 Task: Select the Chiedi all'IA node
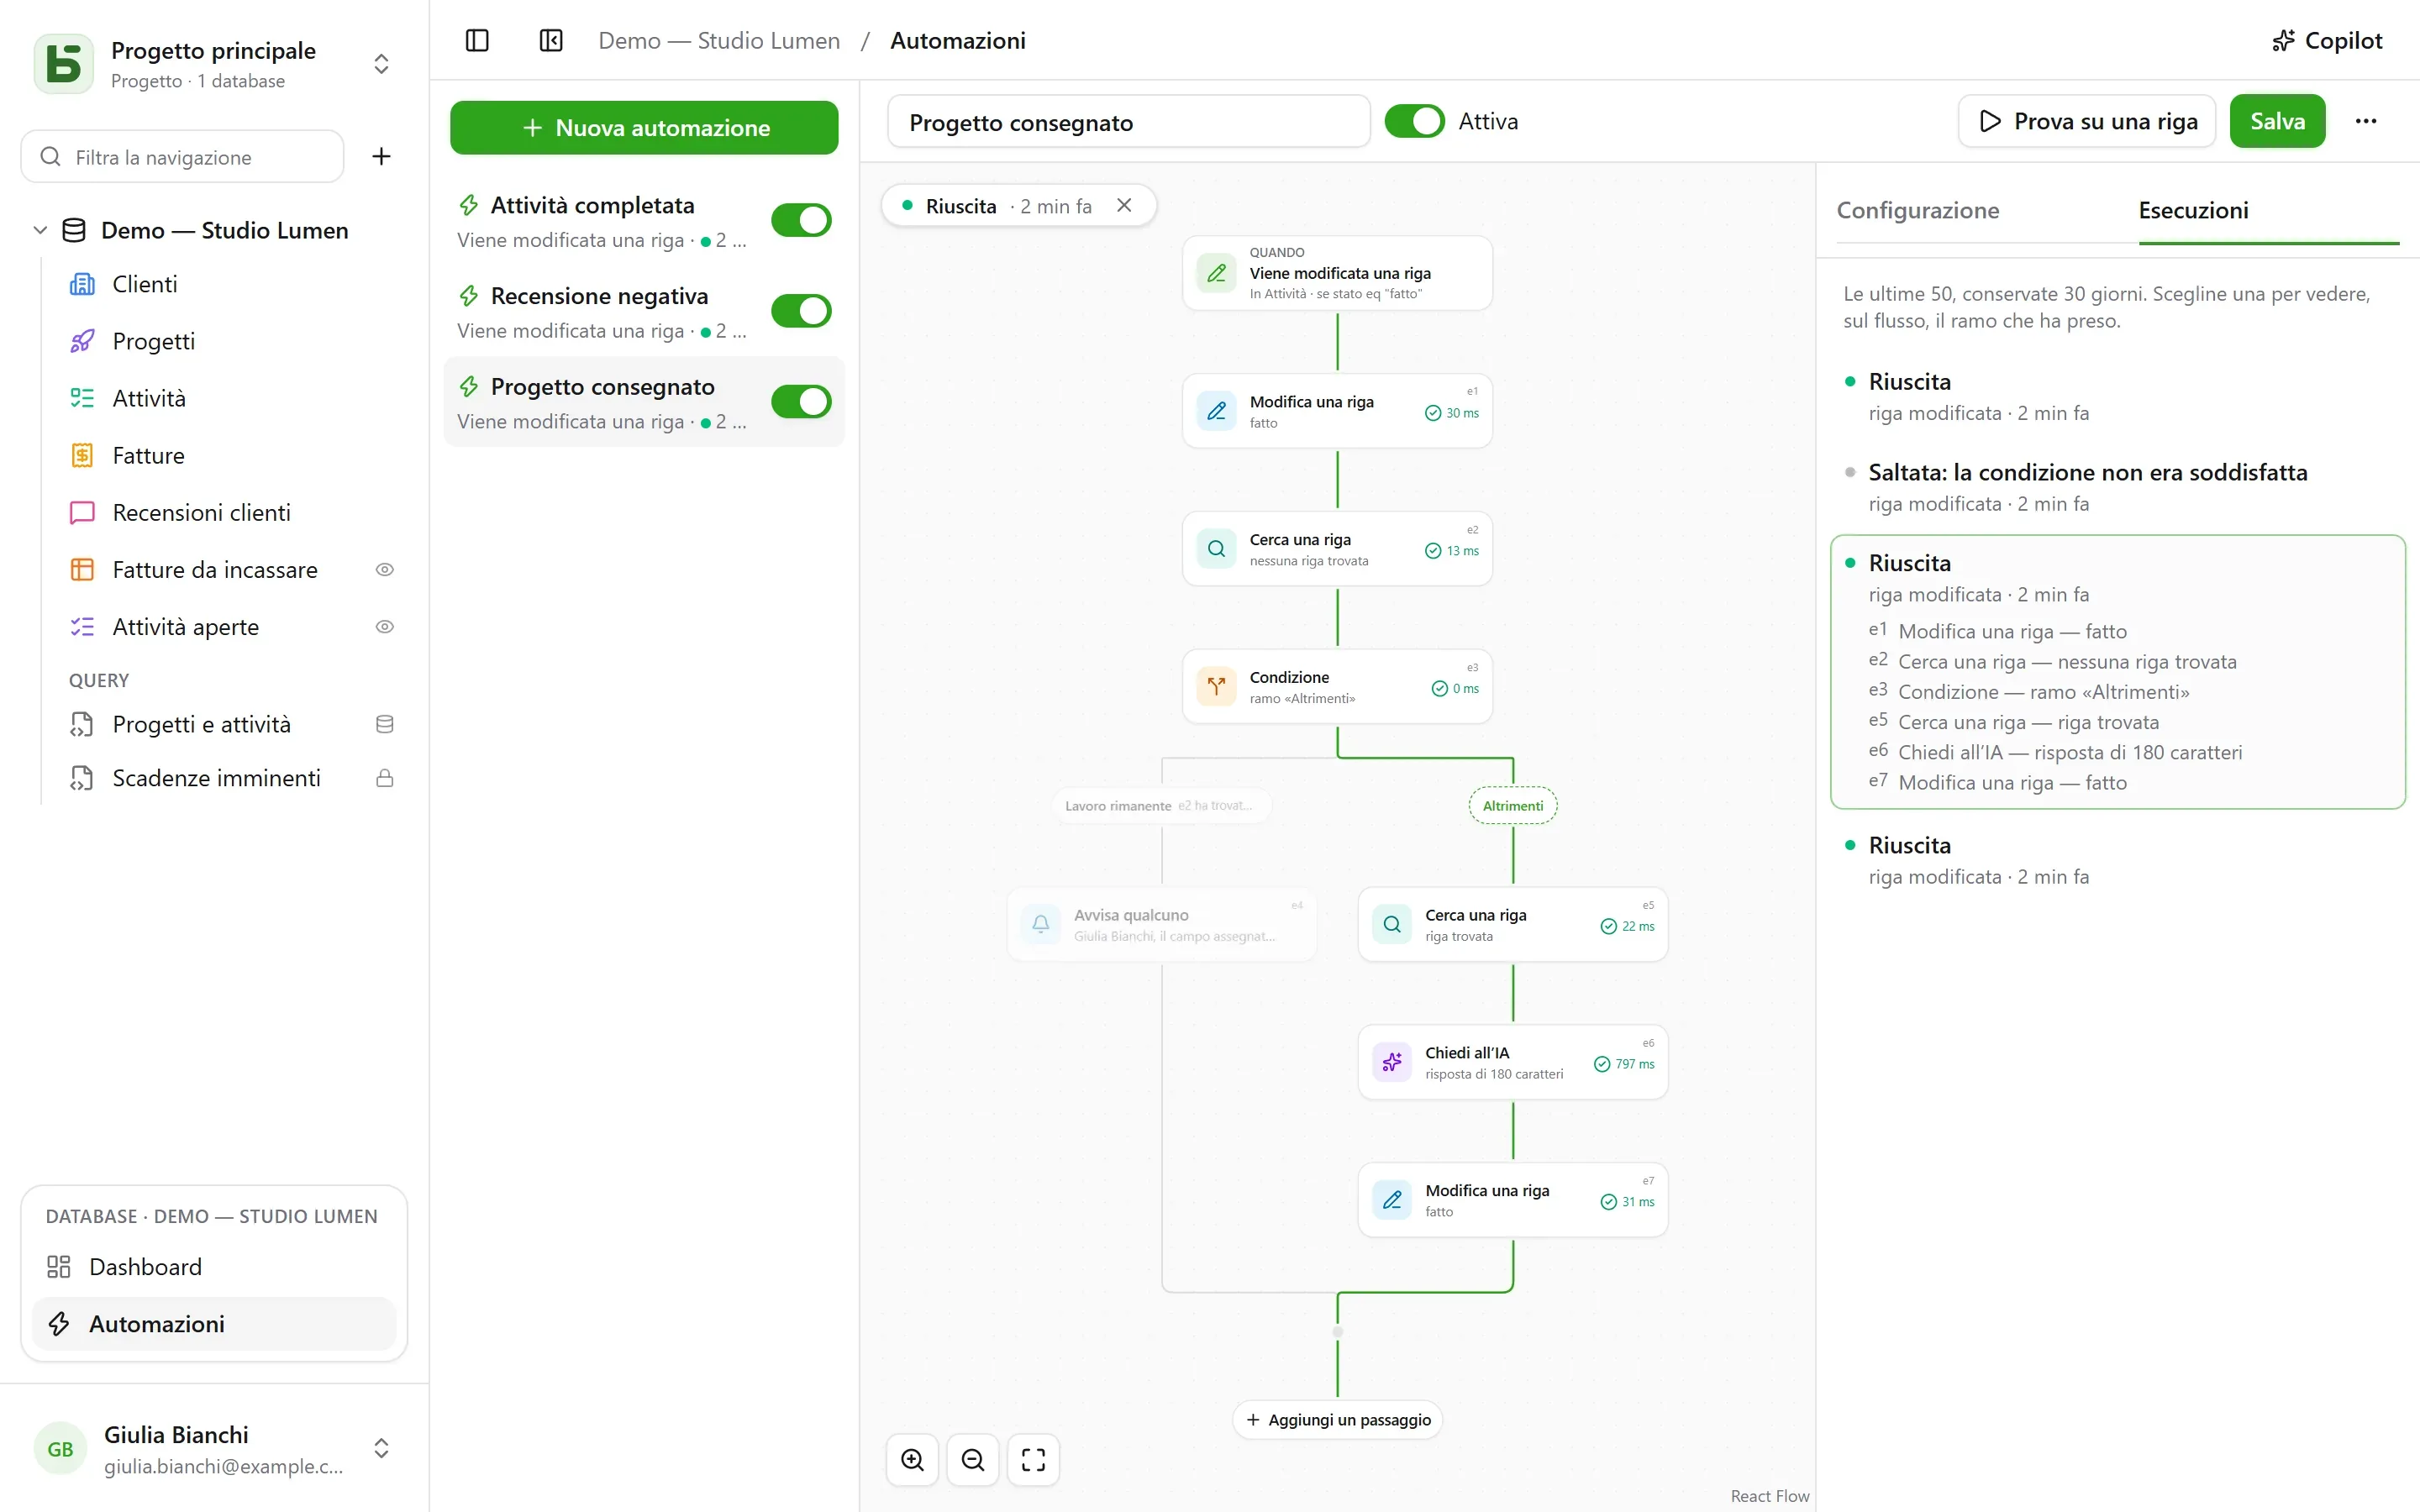point(1512,1062)
